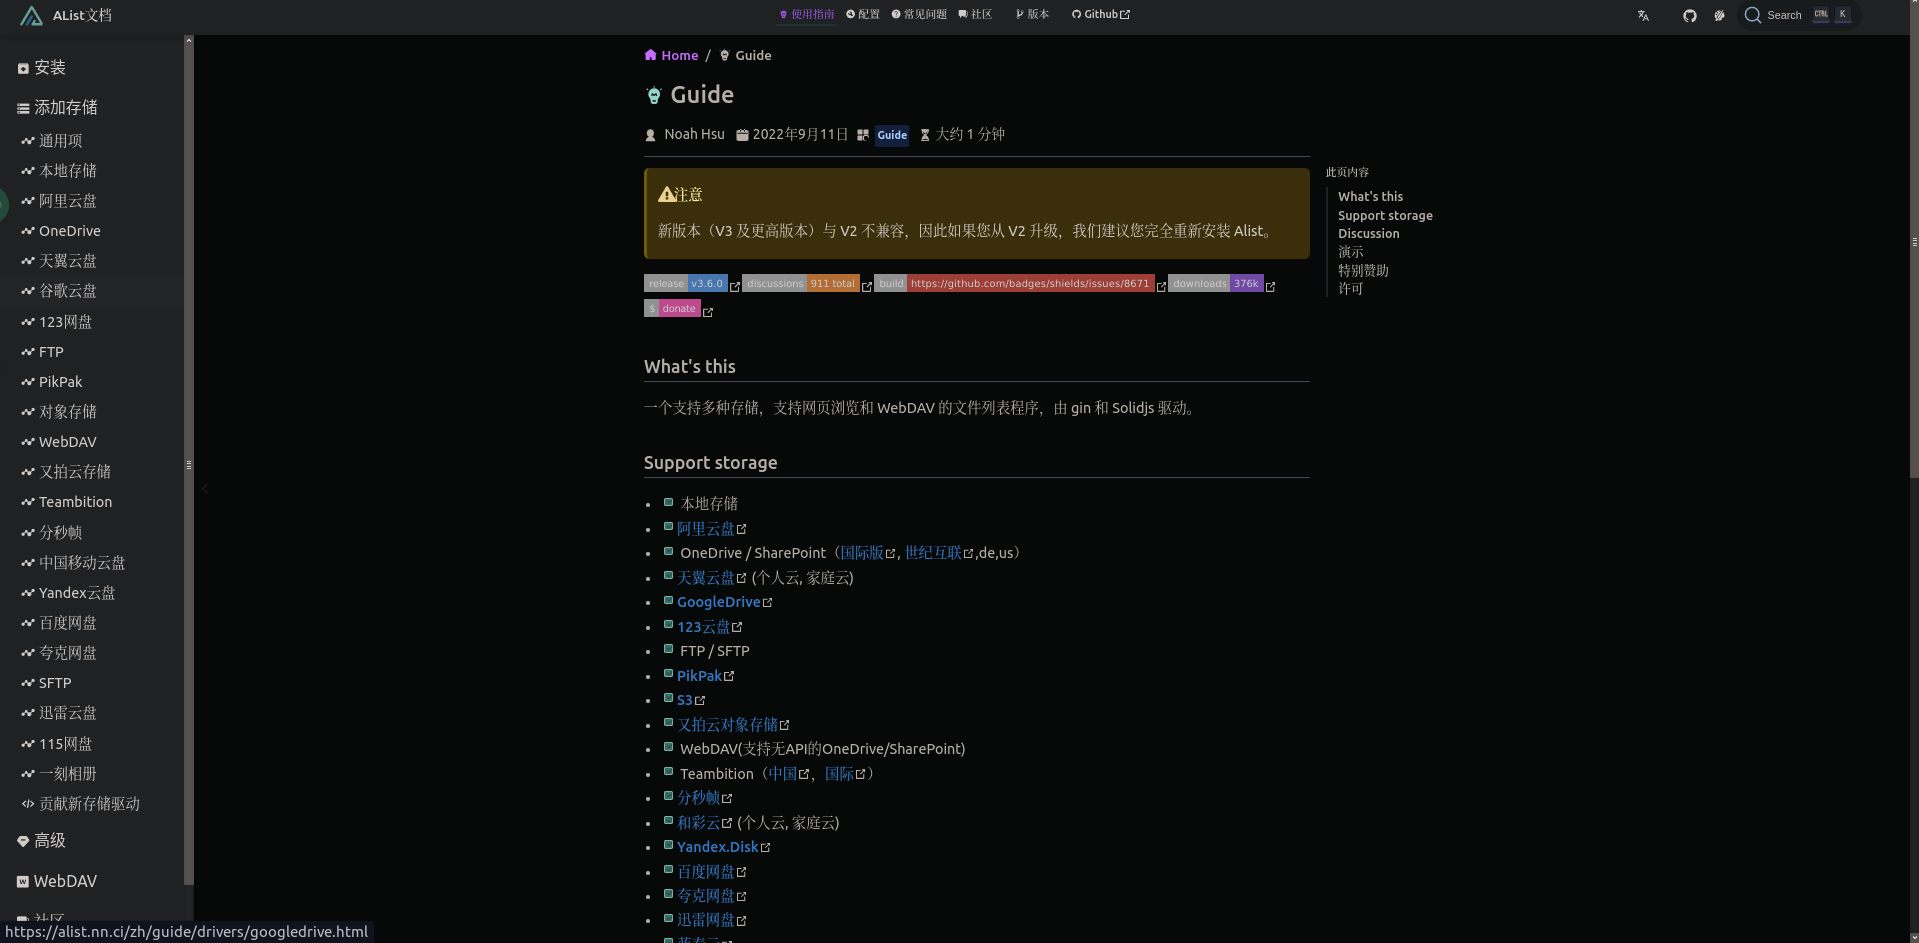Open the 常见问题 navbar item
Screen dimensions: 1919x943
pyautogui.click(x=919, y=15)
